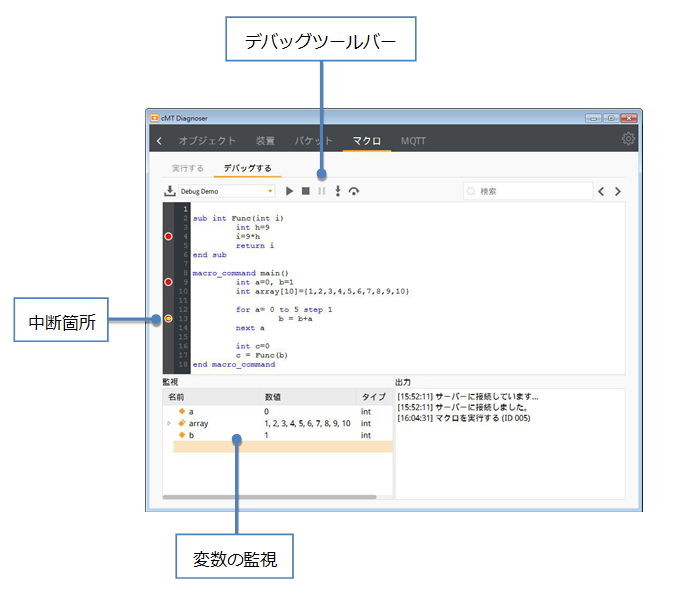Click the back arrow in navigation bar
The image size is (694, 593).
pyautogui.click(x=159, y=141)
